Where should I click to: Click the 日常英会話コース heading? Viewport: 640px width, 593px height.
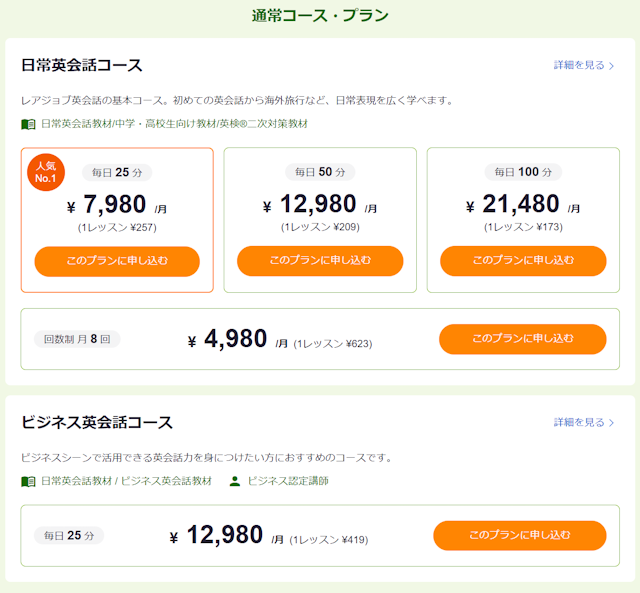point(82,65)
